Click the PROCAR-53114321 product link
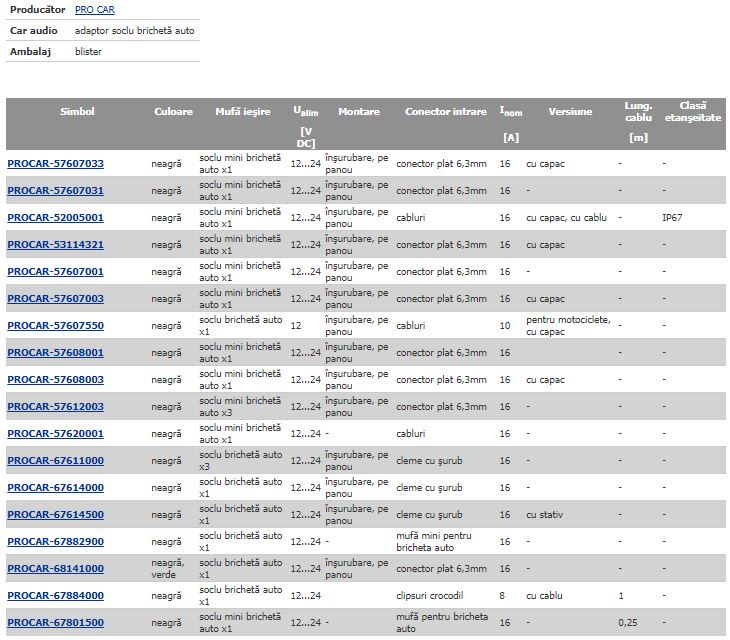This screenshot has height=640, width=730. 55,244
